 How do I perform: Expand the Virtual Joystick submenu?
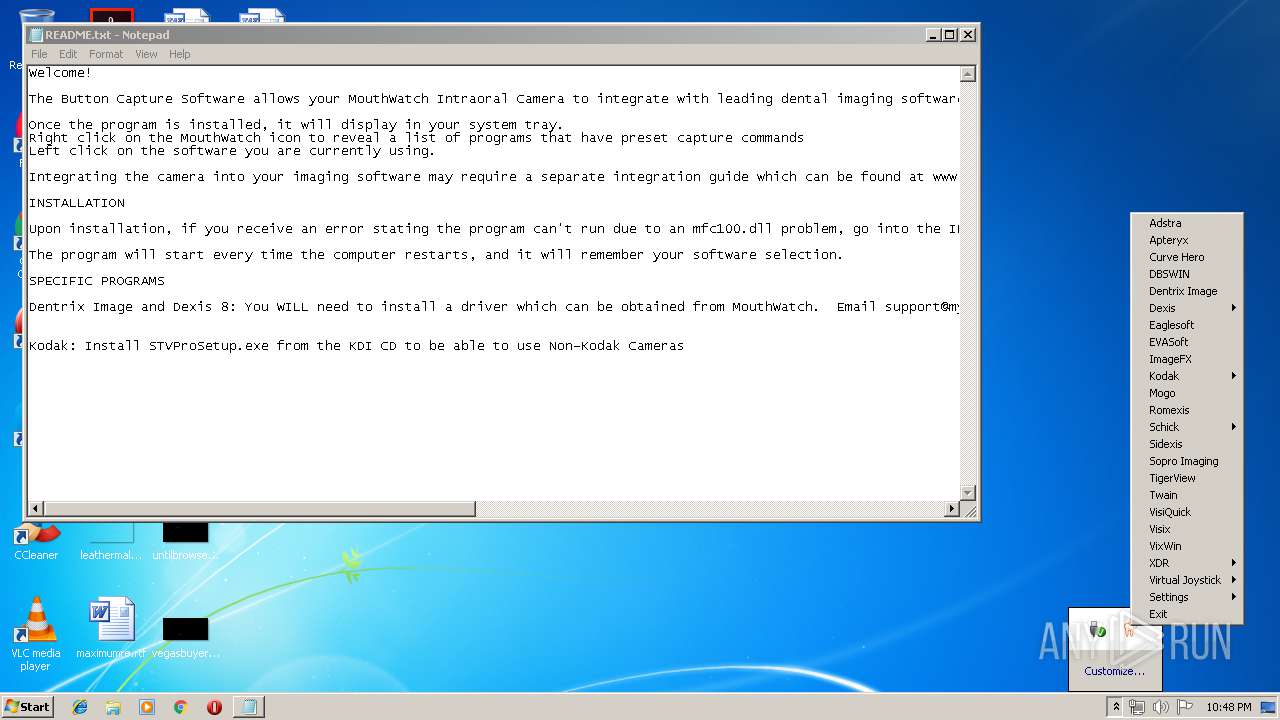(1187, 580)
